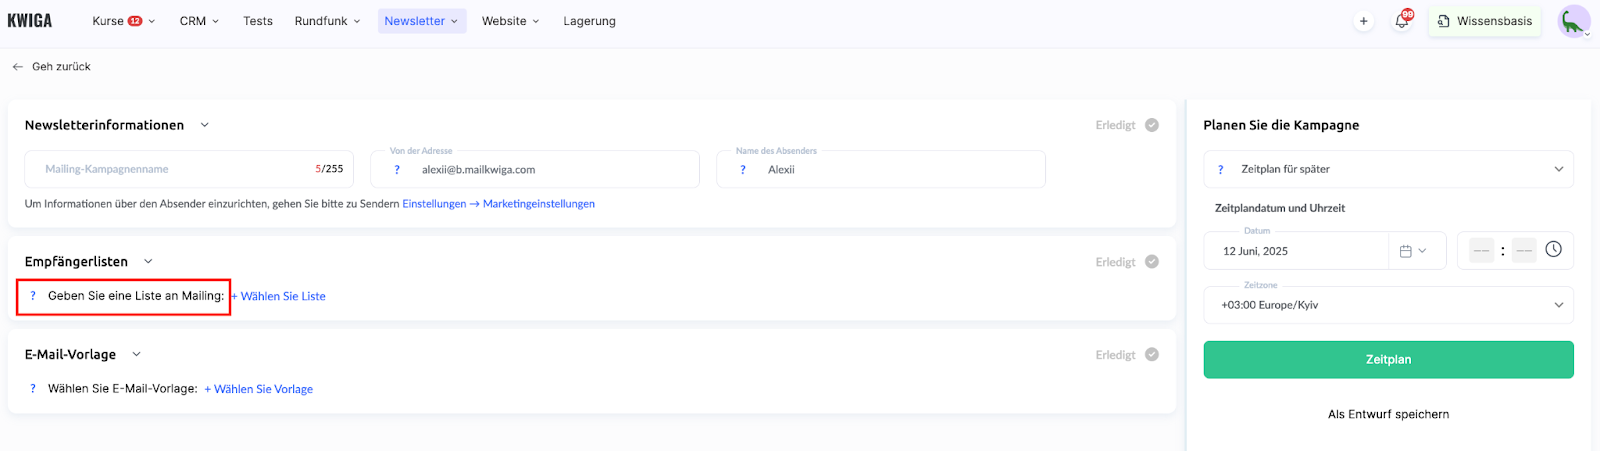
Task: Click the Geh zurück link
Action: tap(61, 67)
